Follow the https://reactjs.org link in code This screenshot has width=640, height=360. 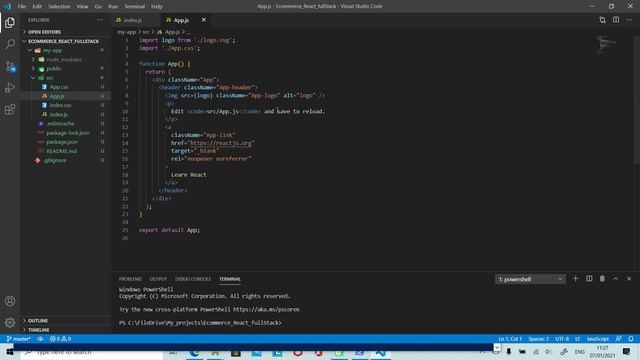(x=221, y=143)
